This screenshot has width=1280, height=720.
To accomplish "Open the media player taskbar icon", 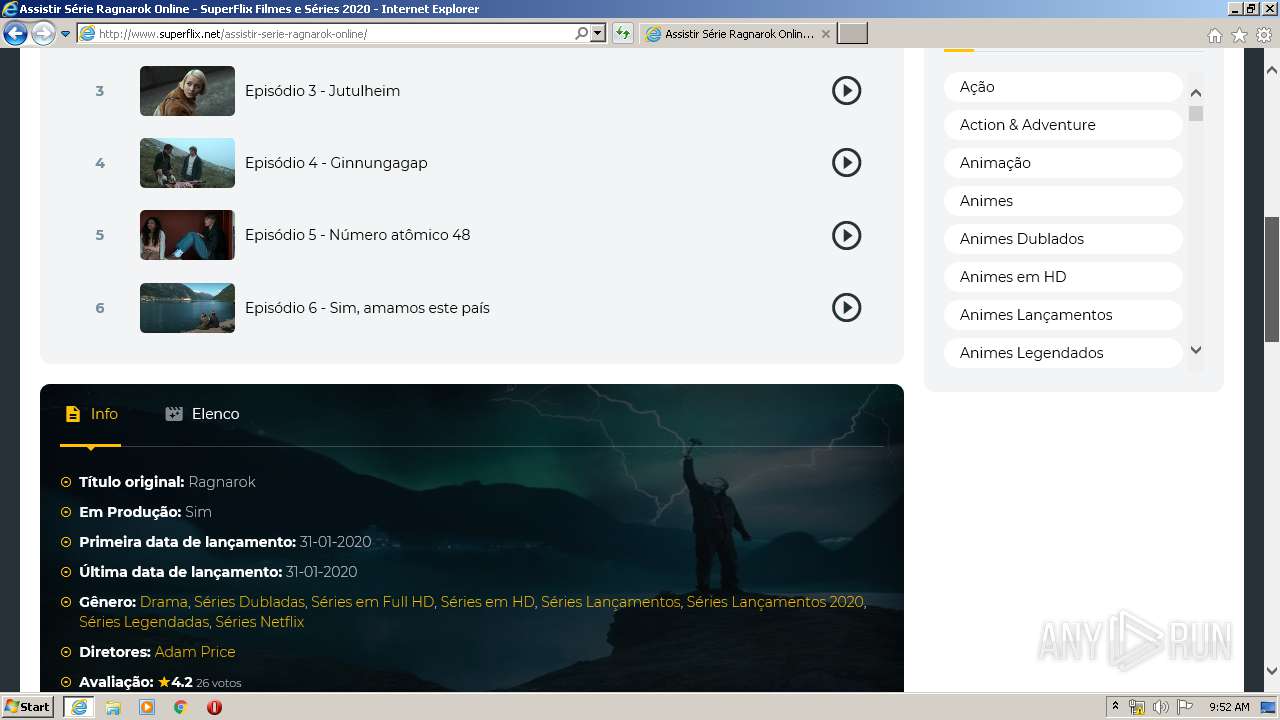I will pyautogui.click(x=147, y=707).
